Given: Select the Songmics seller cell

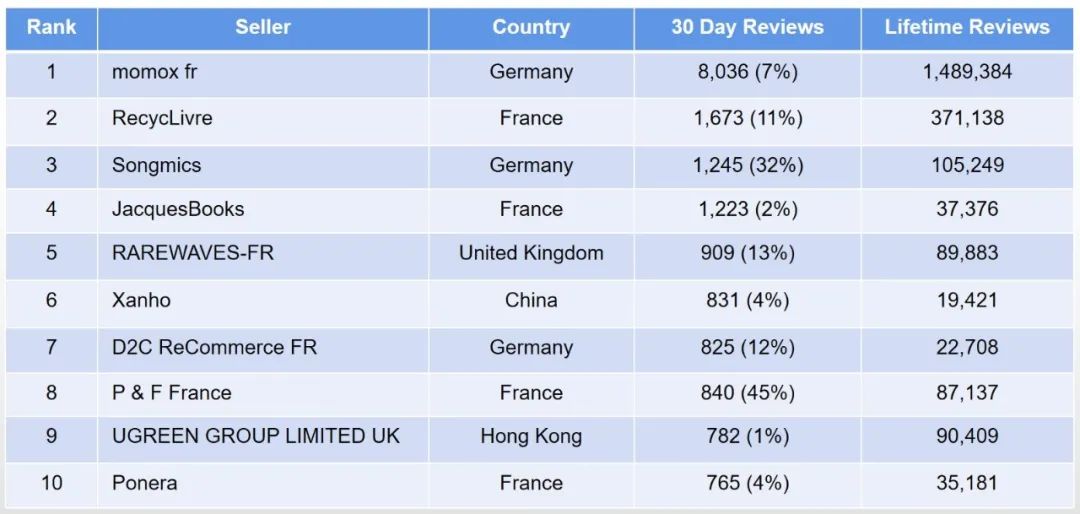Looking at the screenshot, I should pyautogui.click(x=157, y=165).
